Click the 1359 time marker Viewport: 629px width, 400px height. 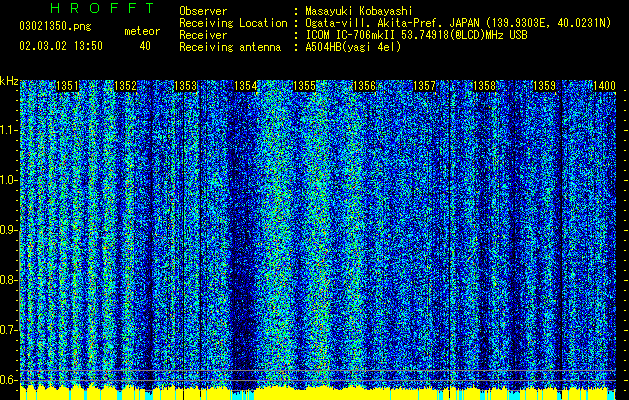click(x=544, y=86)
